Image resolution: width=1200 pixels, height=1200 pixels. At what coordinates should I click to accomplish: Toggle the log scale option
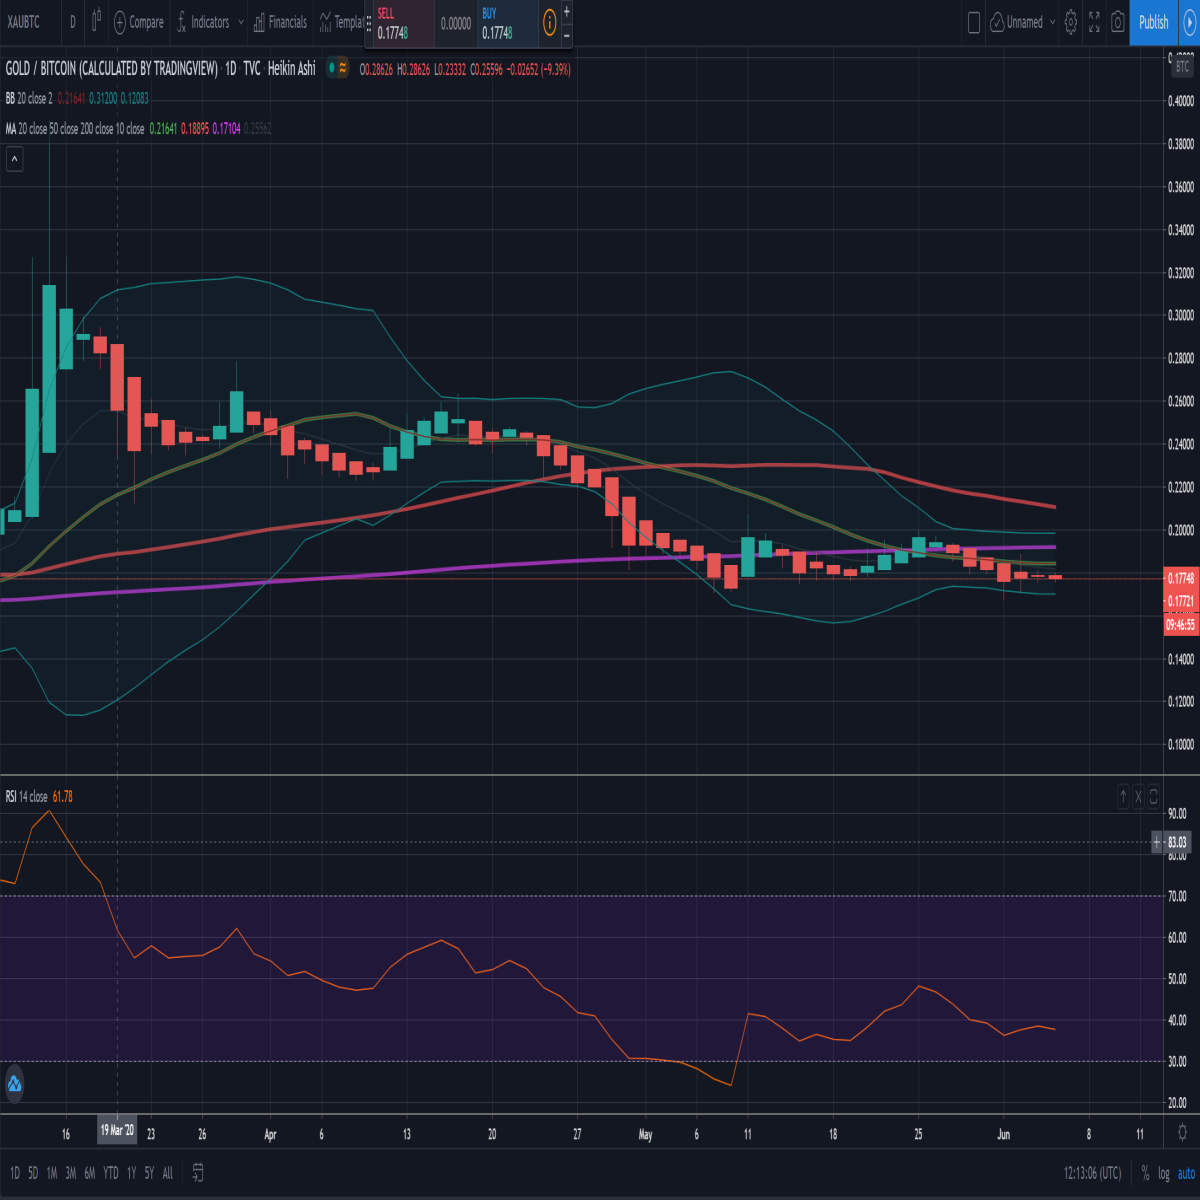click(1164, 1173)
